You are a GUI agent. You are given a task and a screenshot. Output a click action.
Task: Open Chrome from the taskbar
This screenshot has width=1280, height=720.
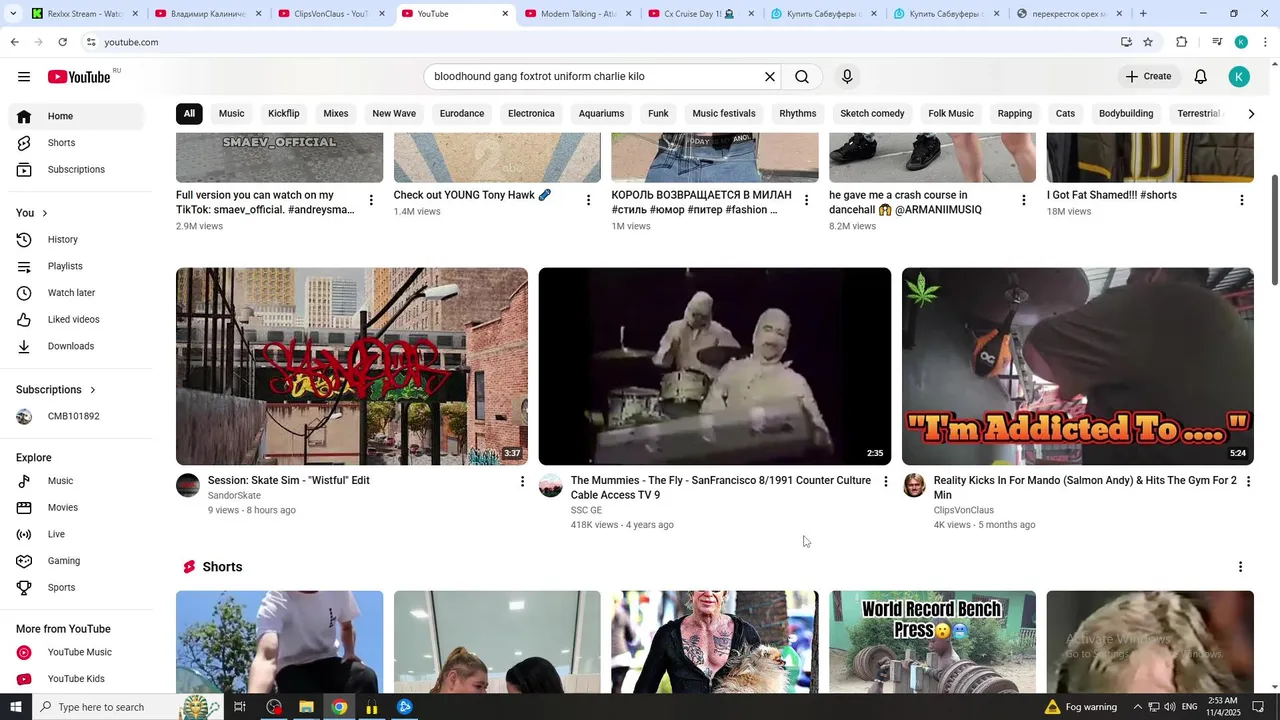[x=340, y=707]
